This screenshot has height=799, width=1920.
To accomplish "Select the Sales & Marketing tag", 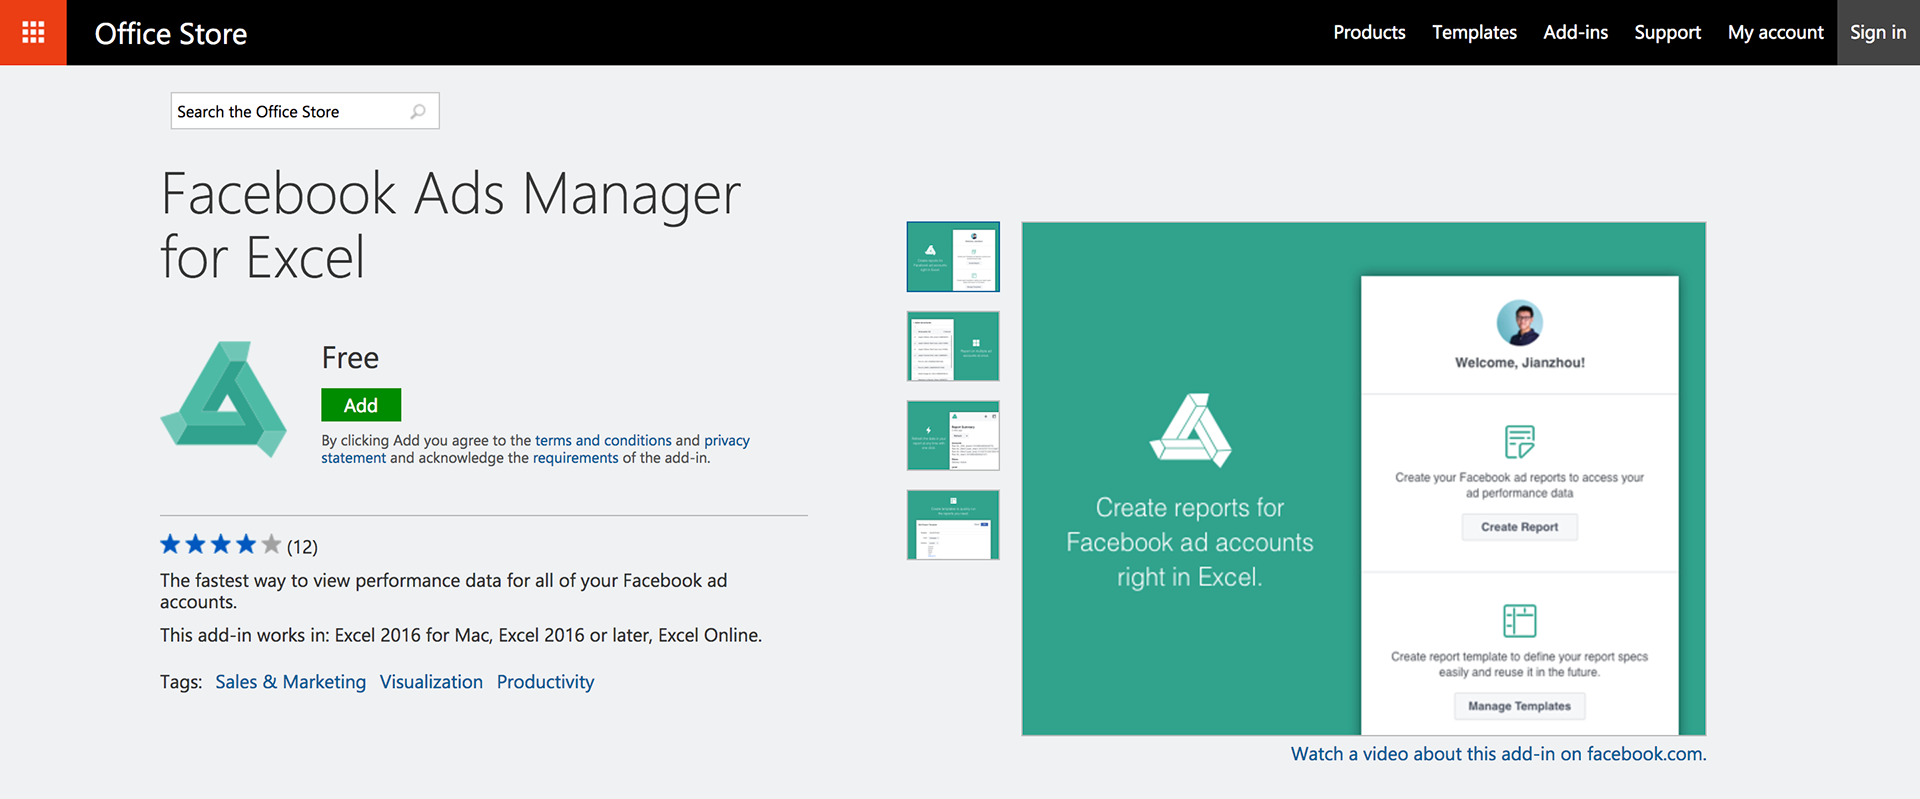I will 291,682.
